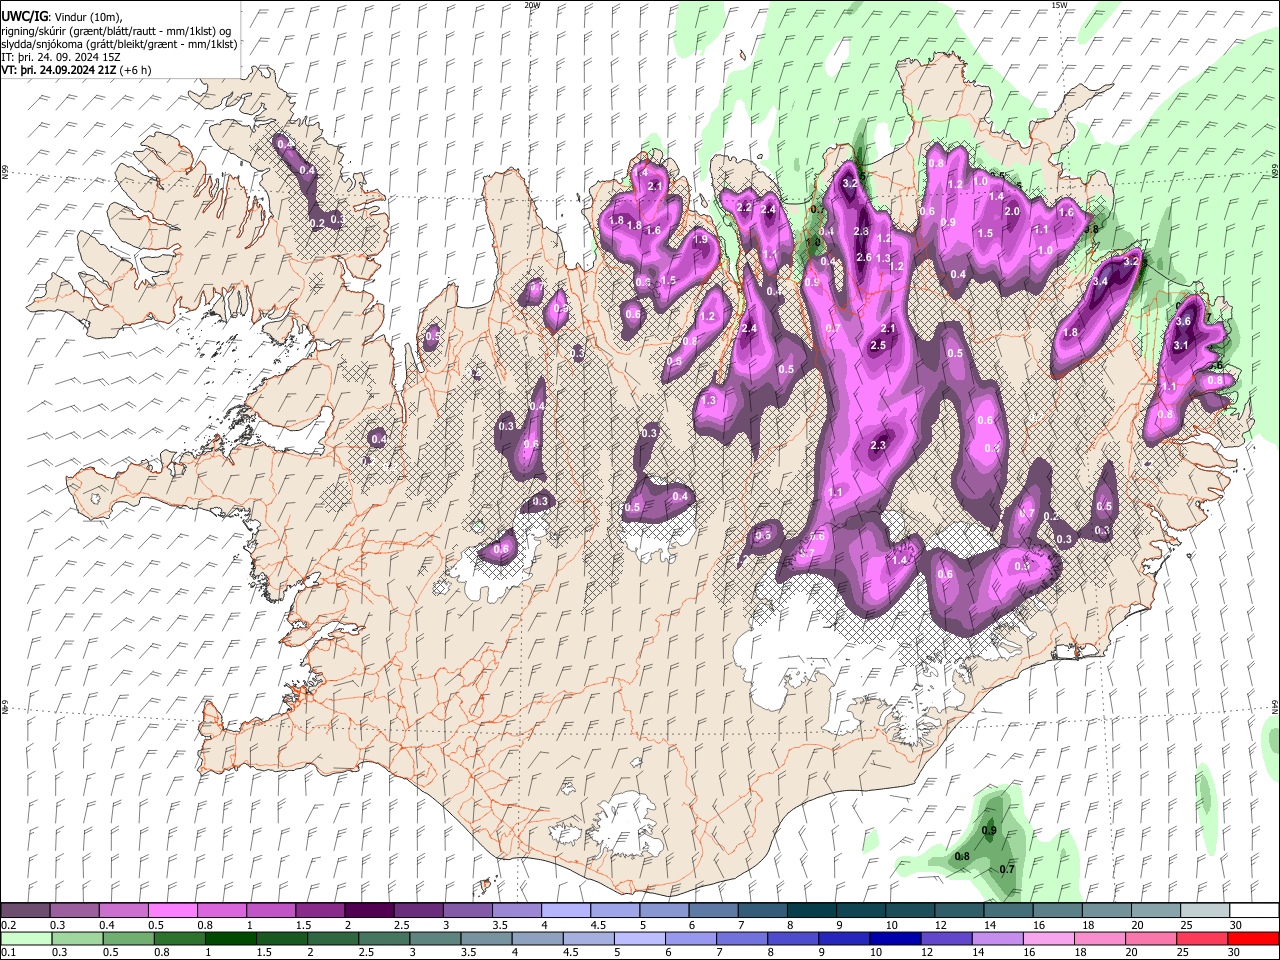
Task: Click the 64N latitude label on the right edge
Action: tap(1275, 707)
